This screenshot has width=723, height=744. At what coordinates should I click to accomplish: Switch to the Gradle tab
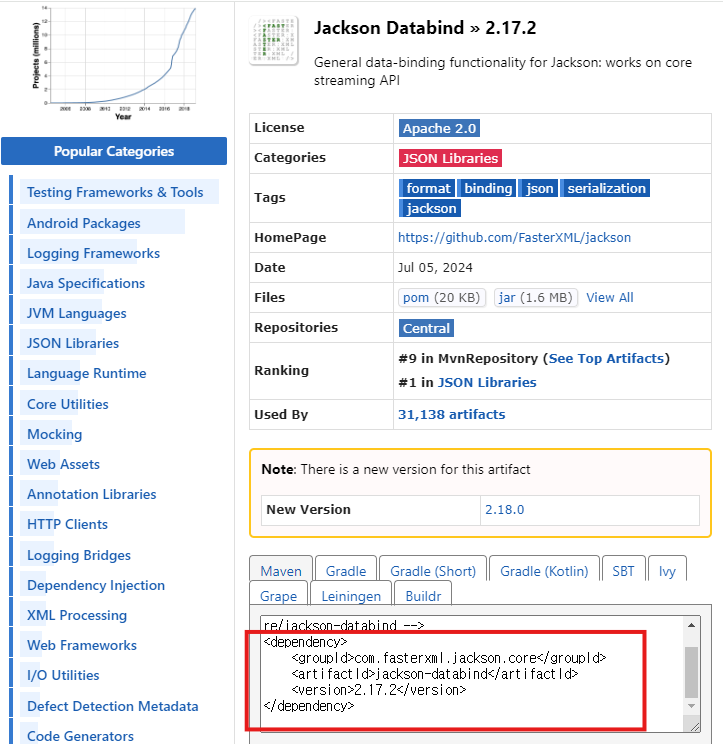click(x=346, y=569)
